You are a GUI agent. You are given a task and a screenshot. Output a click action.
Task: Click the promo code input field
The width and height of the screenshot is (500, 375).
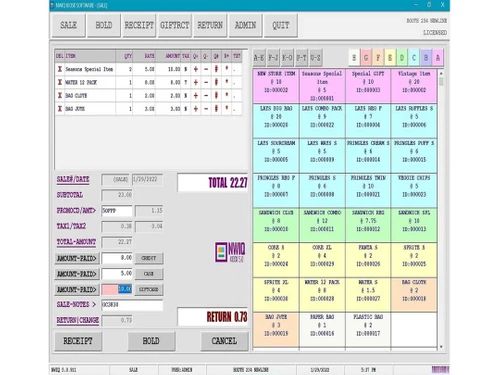click(117, 211)
